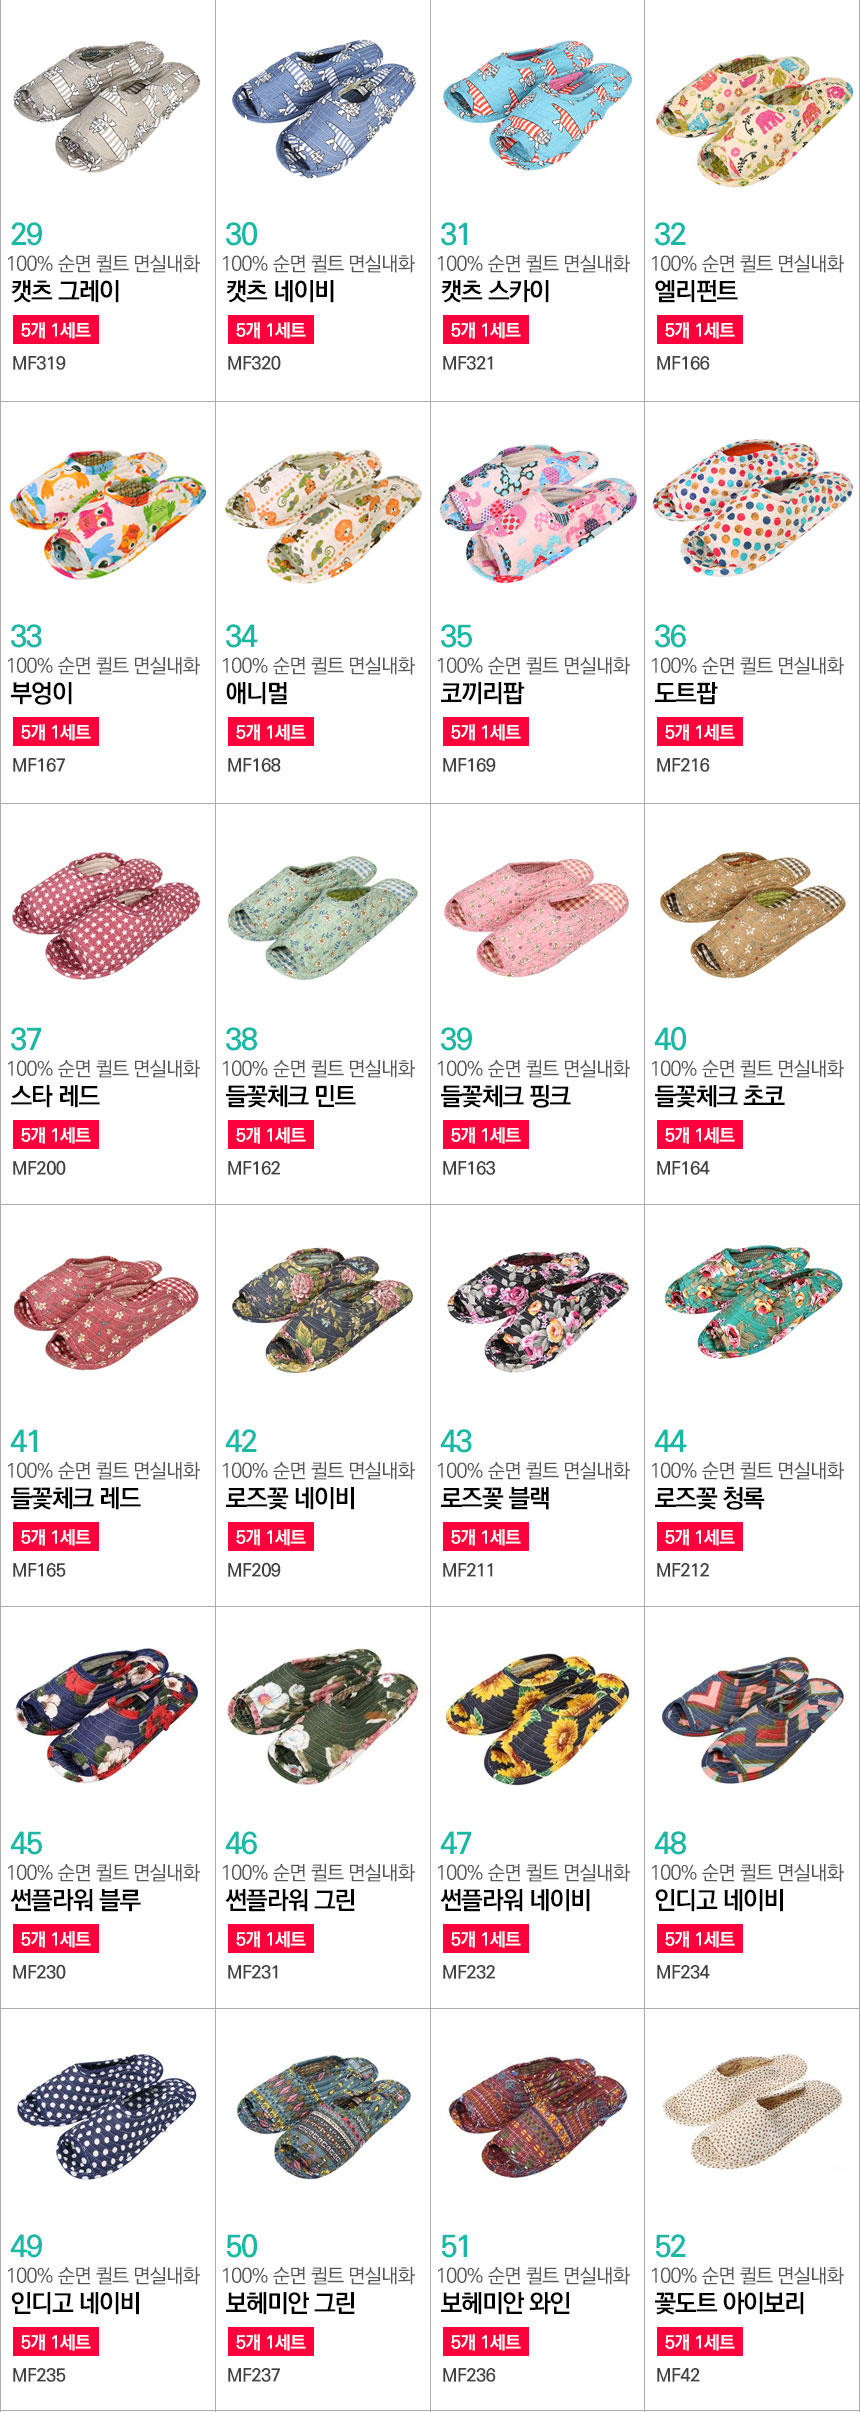Click the 들꽃체크 민트 slipper thumbnail
860x2412 pixels.
tap(322, 916)
